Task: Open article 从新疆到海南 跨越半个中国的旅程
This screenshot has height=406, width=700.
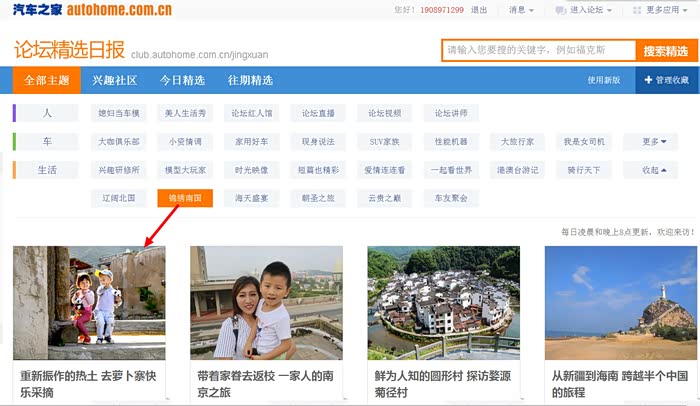Action: coord(620,384)
